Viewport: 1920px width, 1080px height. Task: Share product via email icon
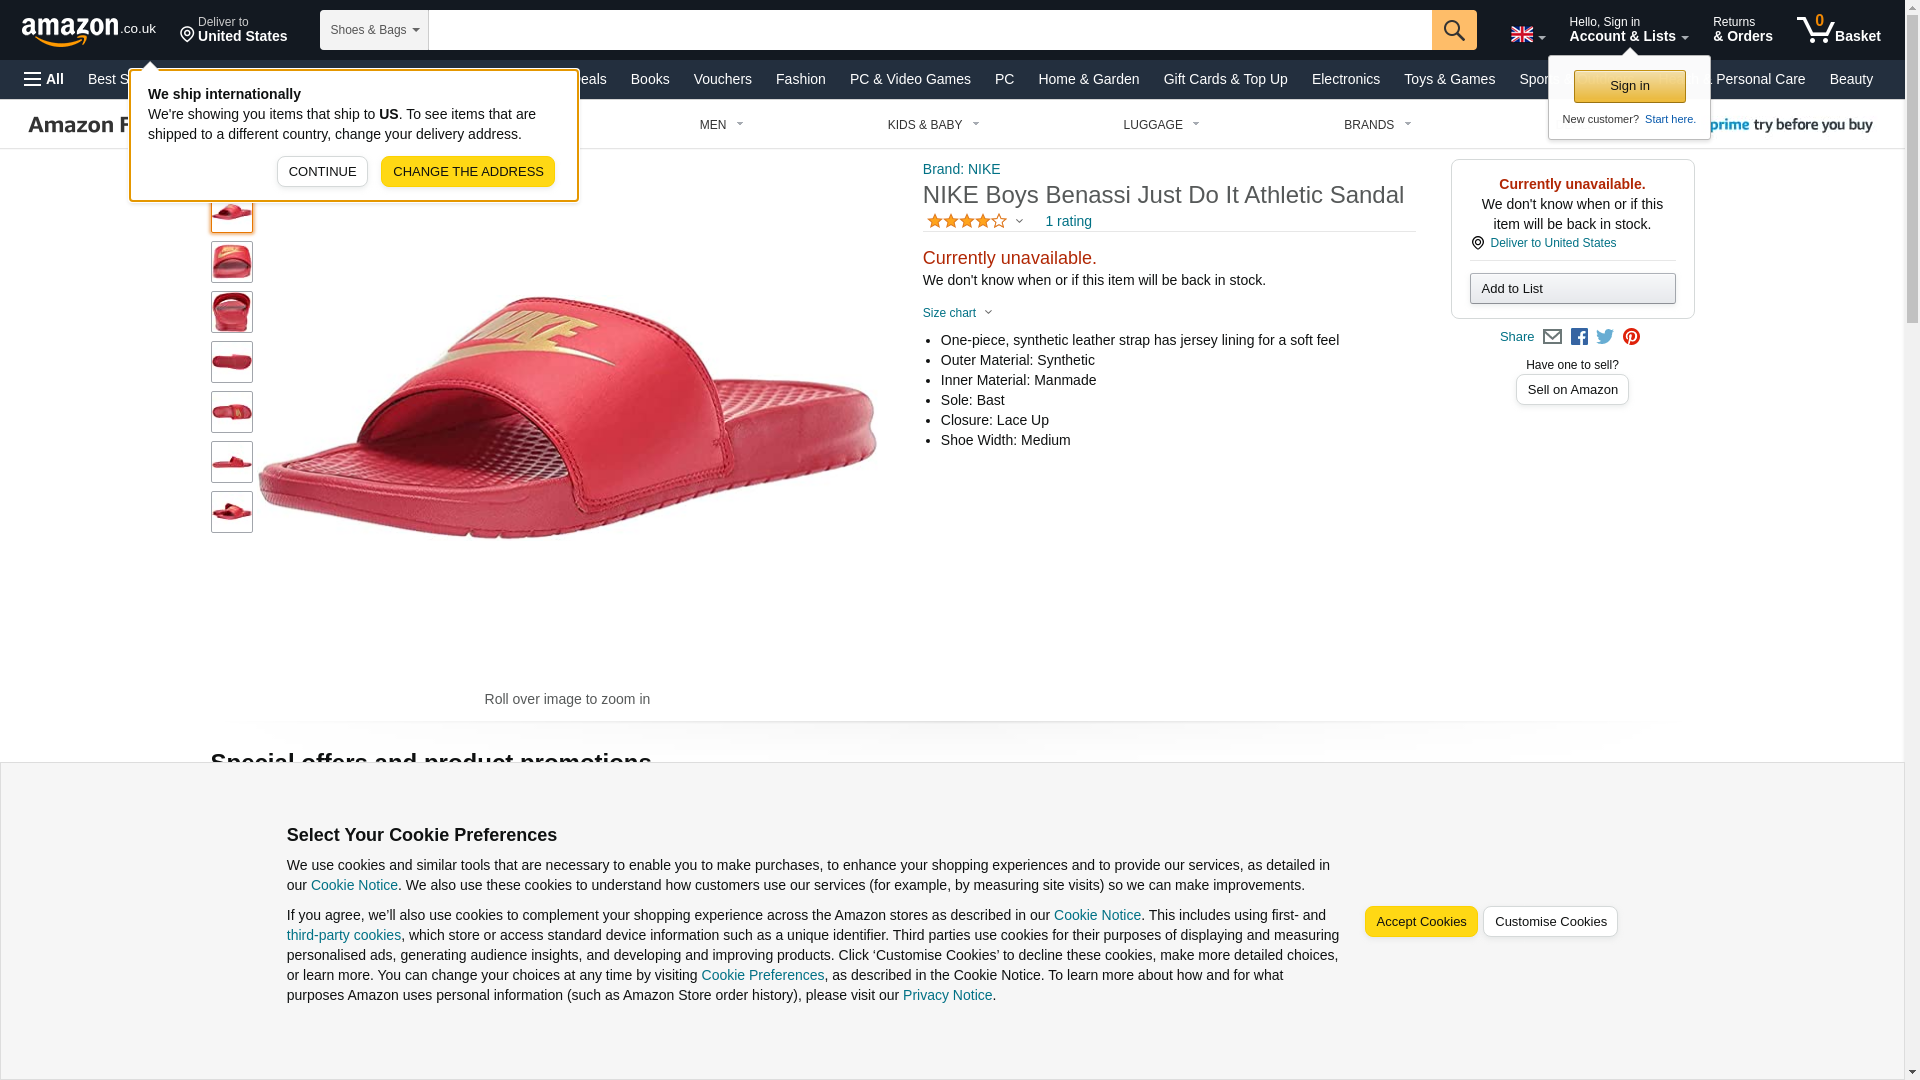(1552, 337)
